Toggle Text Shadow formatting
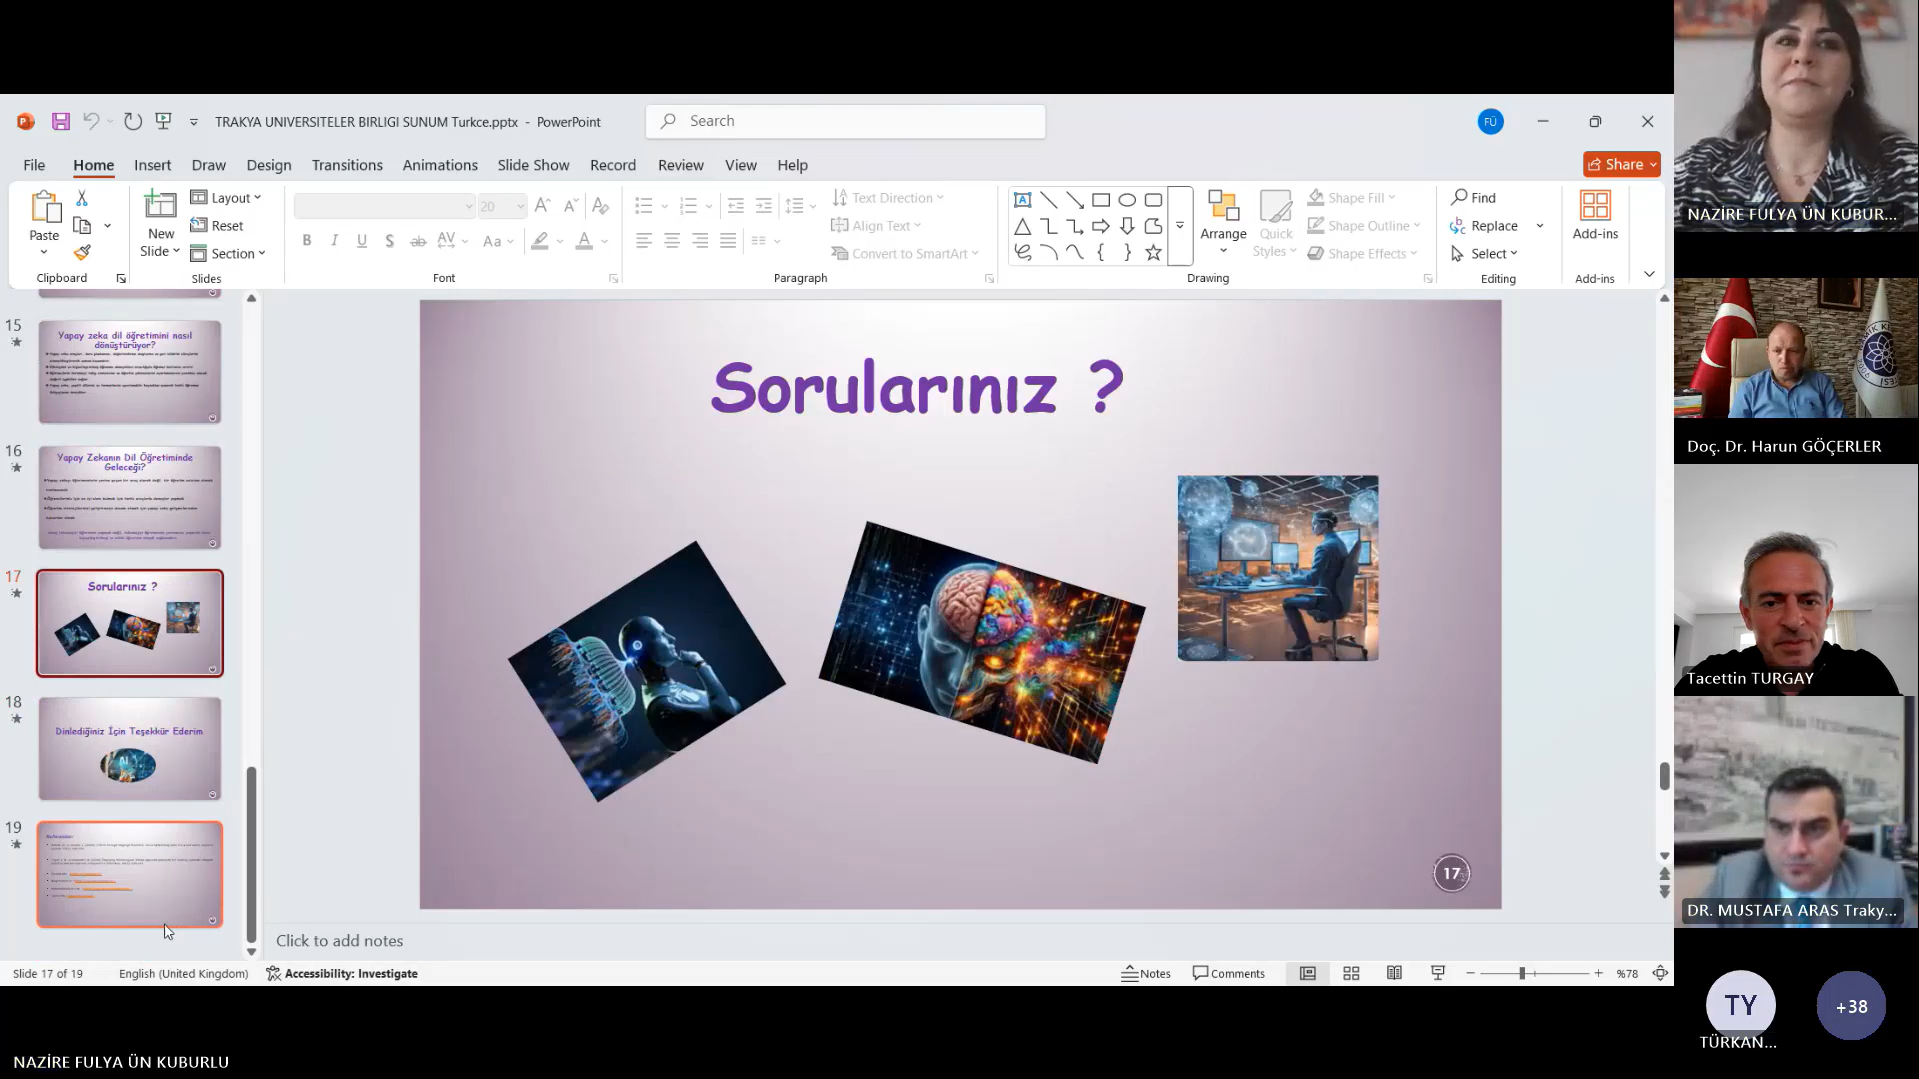This screenshot has height=1079, width=1919. coord(389,240)
